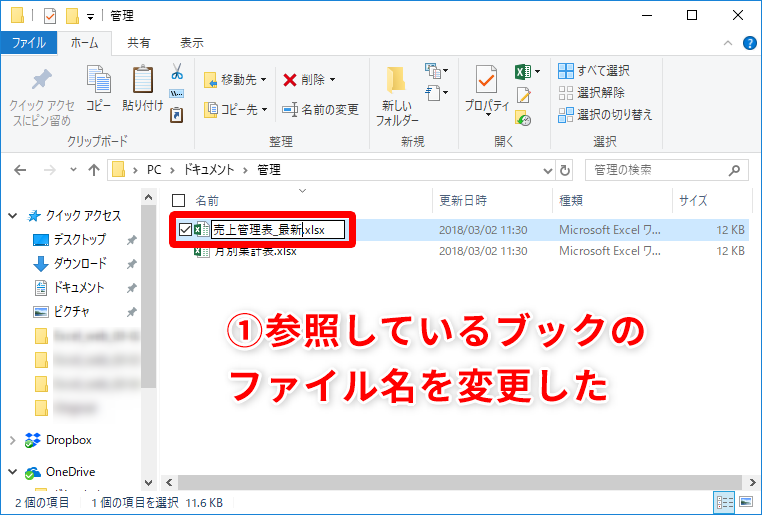This screenshot has height=515, width=762.
Task: Click the Copy (コピー) ribbon icon
Action: 99,79
